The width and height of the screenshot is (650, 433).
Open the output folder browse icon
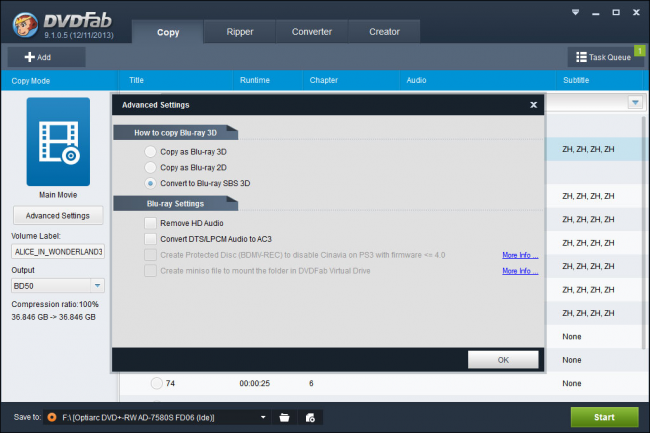(x=284, y=417)
